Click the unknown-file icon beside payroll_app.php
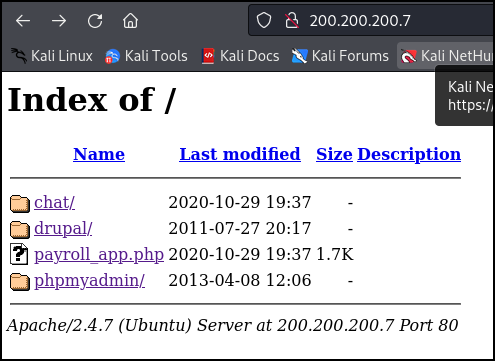 click(19, 254)
